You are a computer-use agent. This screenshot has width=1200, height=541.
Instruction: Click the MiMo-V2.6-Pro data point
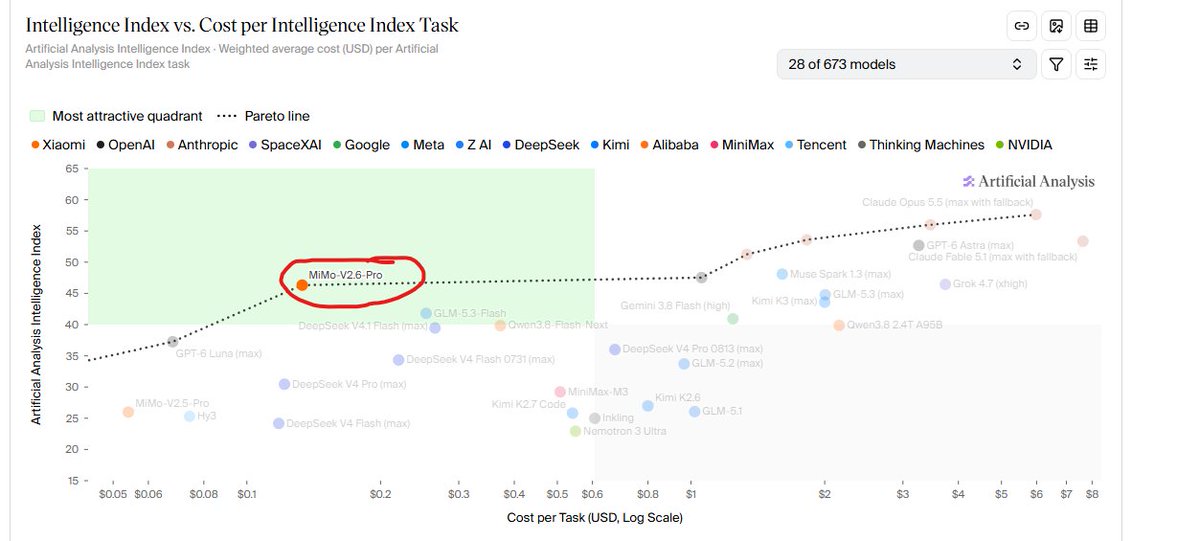(x=302, y=285)
